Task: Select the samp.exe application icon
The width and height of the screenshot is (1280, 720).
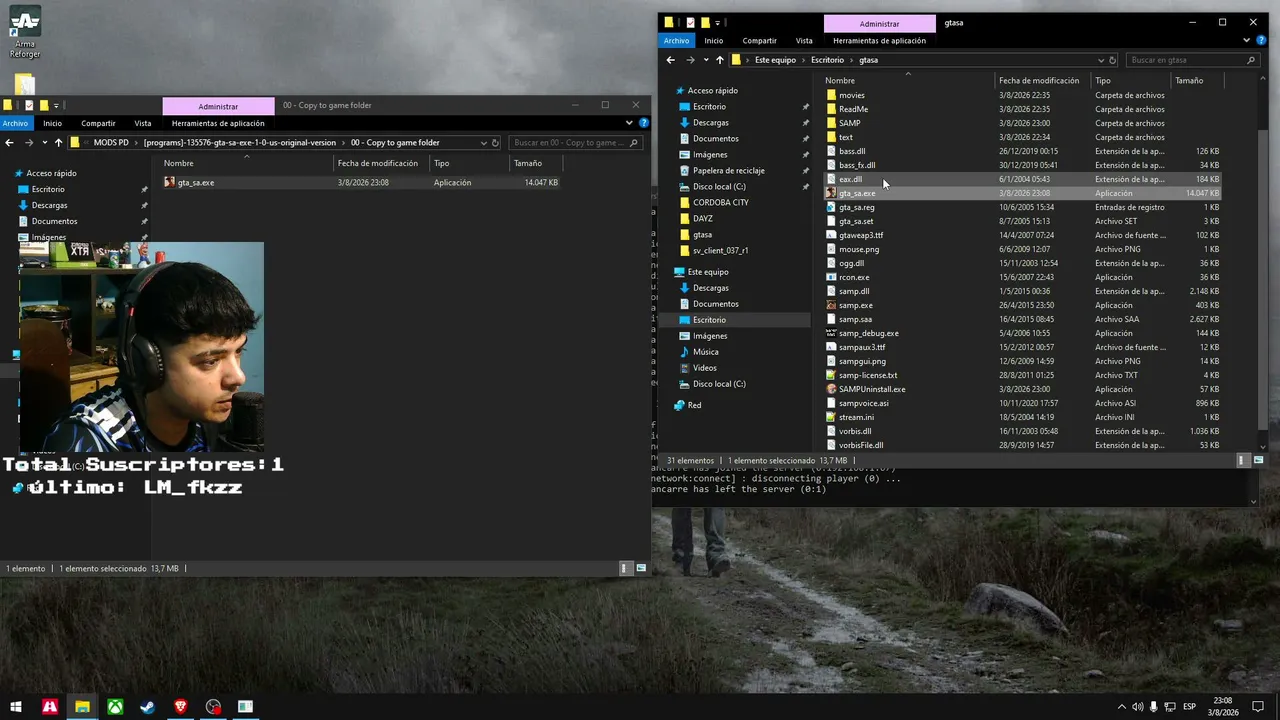Action: click(x=831, y=305)
